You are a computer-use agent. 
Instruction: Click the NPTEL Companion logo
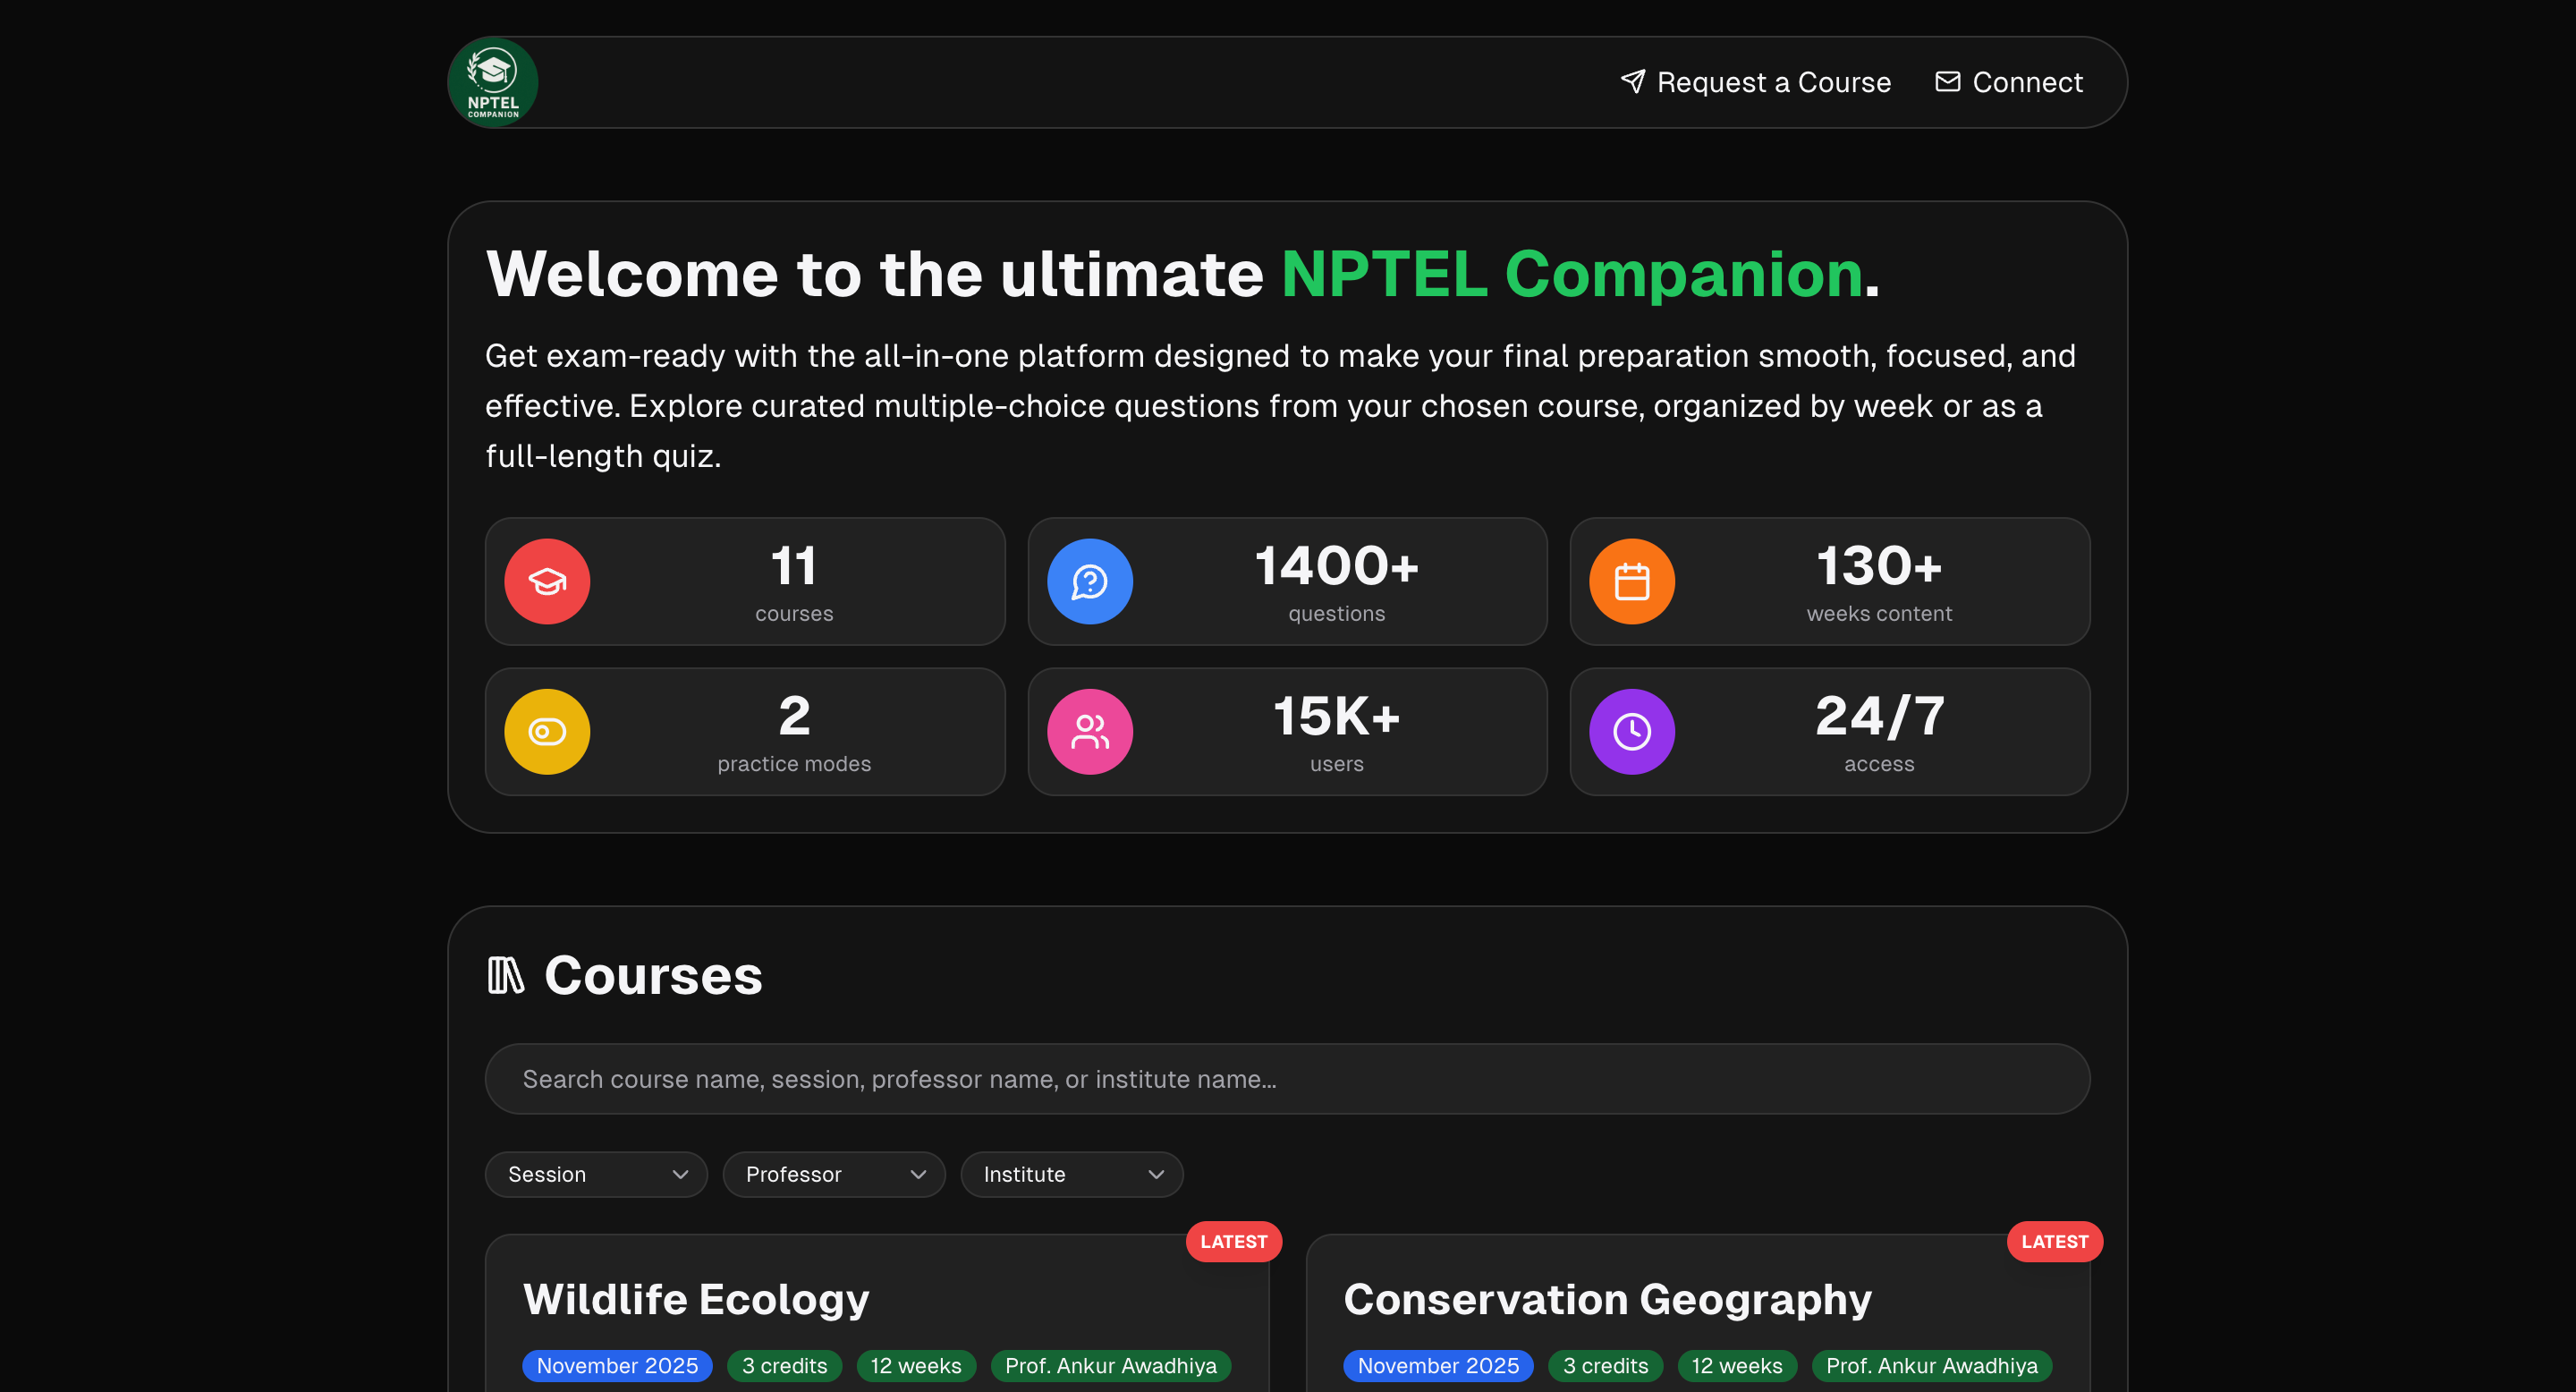pyautogui.click(x=493, y=81)
